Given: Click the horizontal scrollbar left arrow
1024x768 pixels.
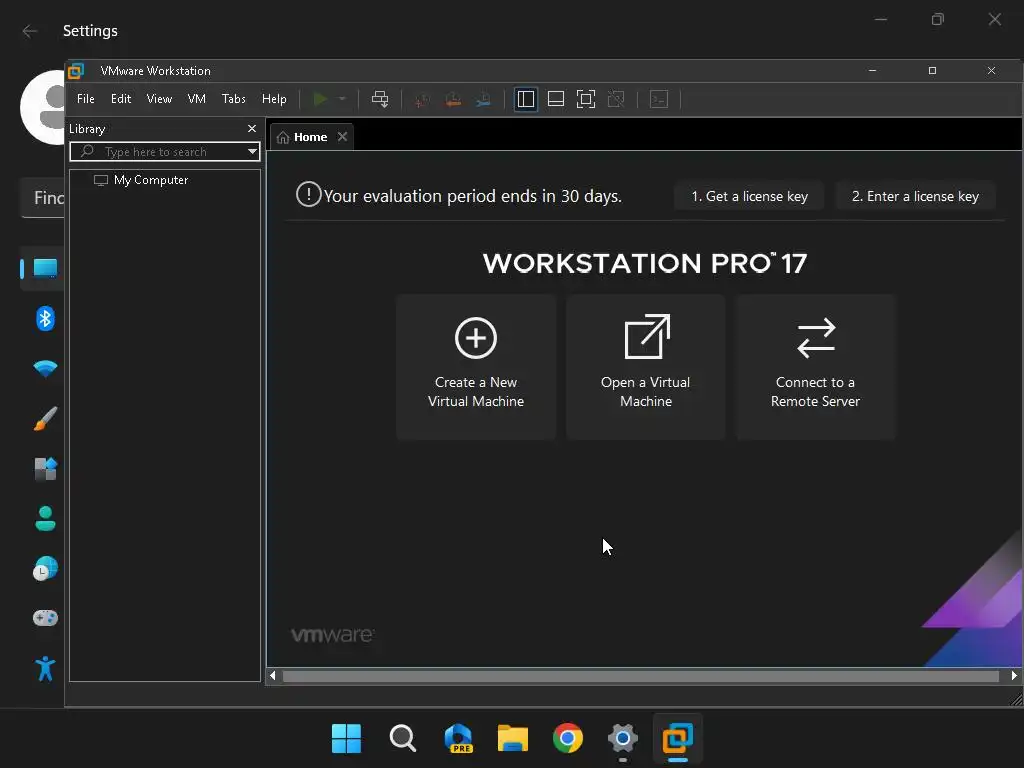Looking at the screenshot, I should [x=273, y=676].
